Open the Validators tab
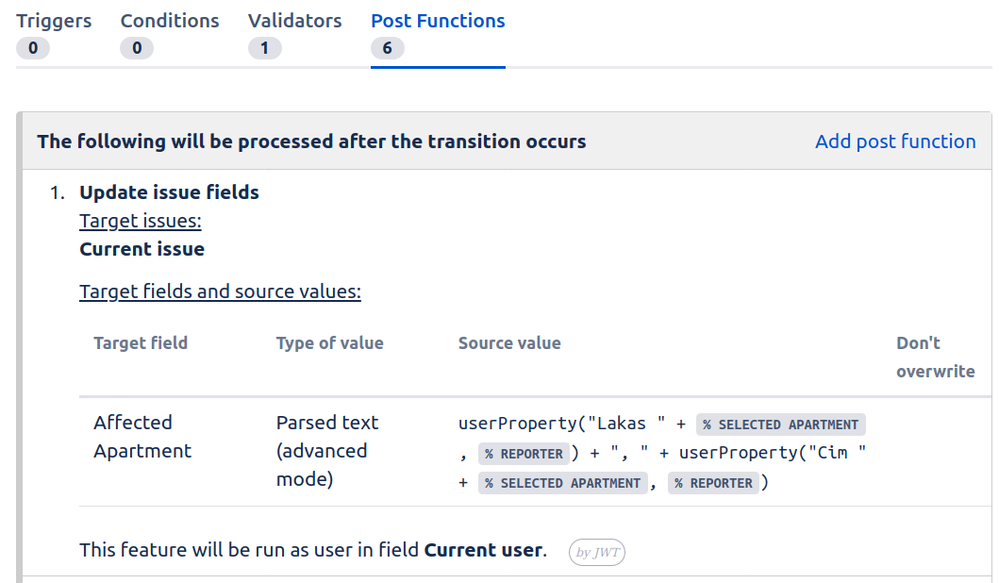The height and width of the screenshot is (583, 999). [x=294, y=21]
